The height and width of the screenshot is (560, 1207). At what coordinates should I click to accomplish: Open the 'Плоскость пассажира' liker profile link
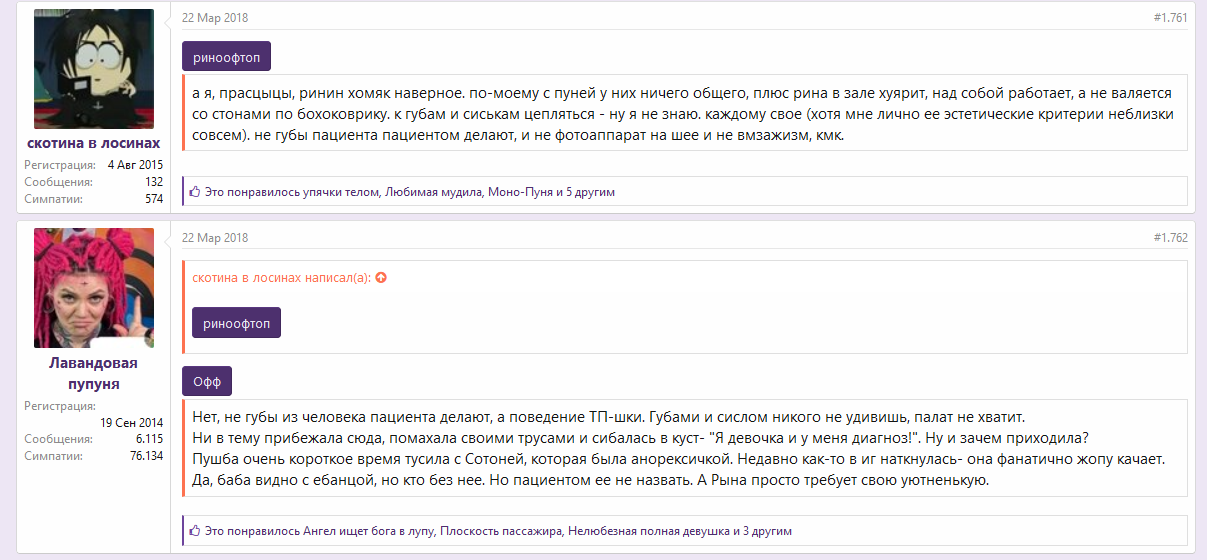pos(501,531)
